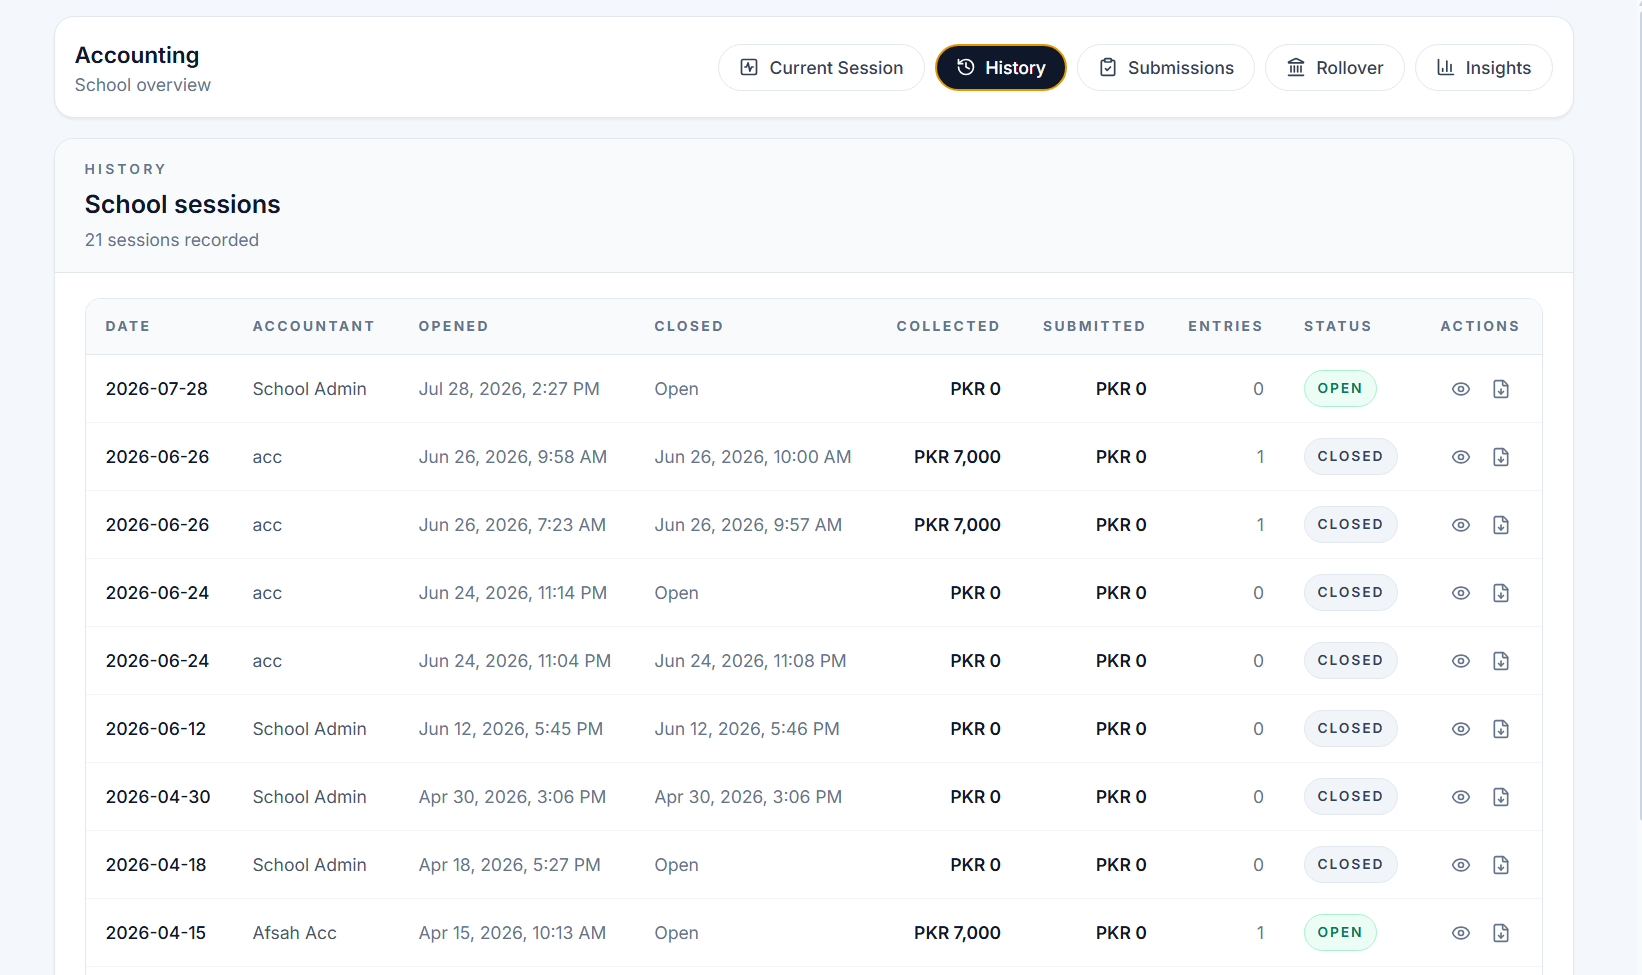Click 'Jun 26, 2026, 9:57 AM' closed time
Image resolution: width=1642 pixels, height=975 pixels.
(748, 525)
